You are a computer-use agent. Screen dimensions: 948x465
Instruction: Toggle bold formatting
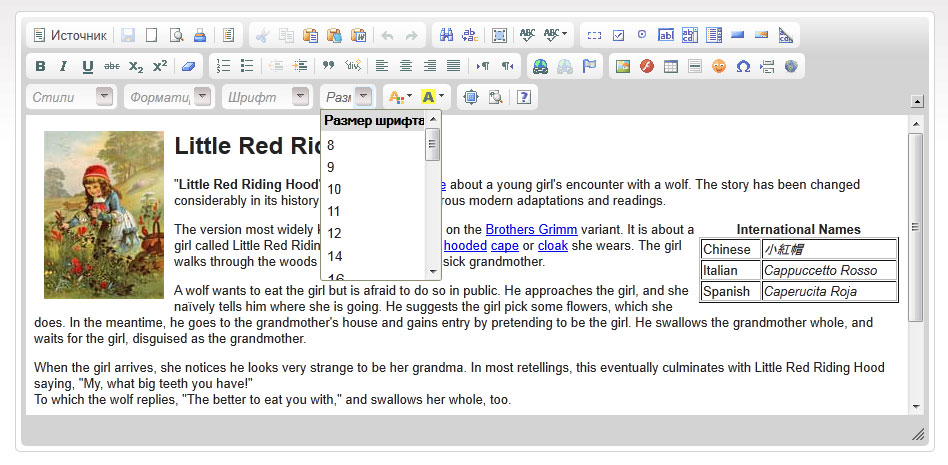(41, 67)
